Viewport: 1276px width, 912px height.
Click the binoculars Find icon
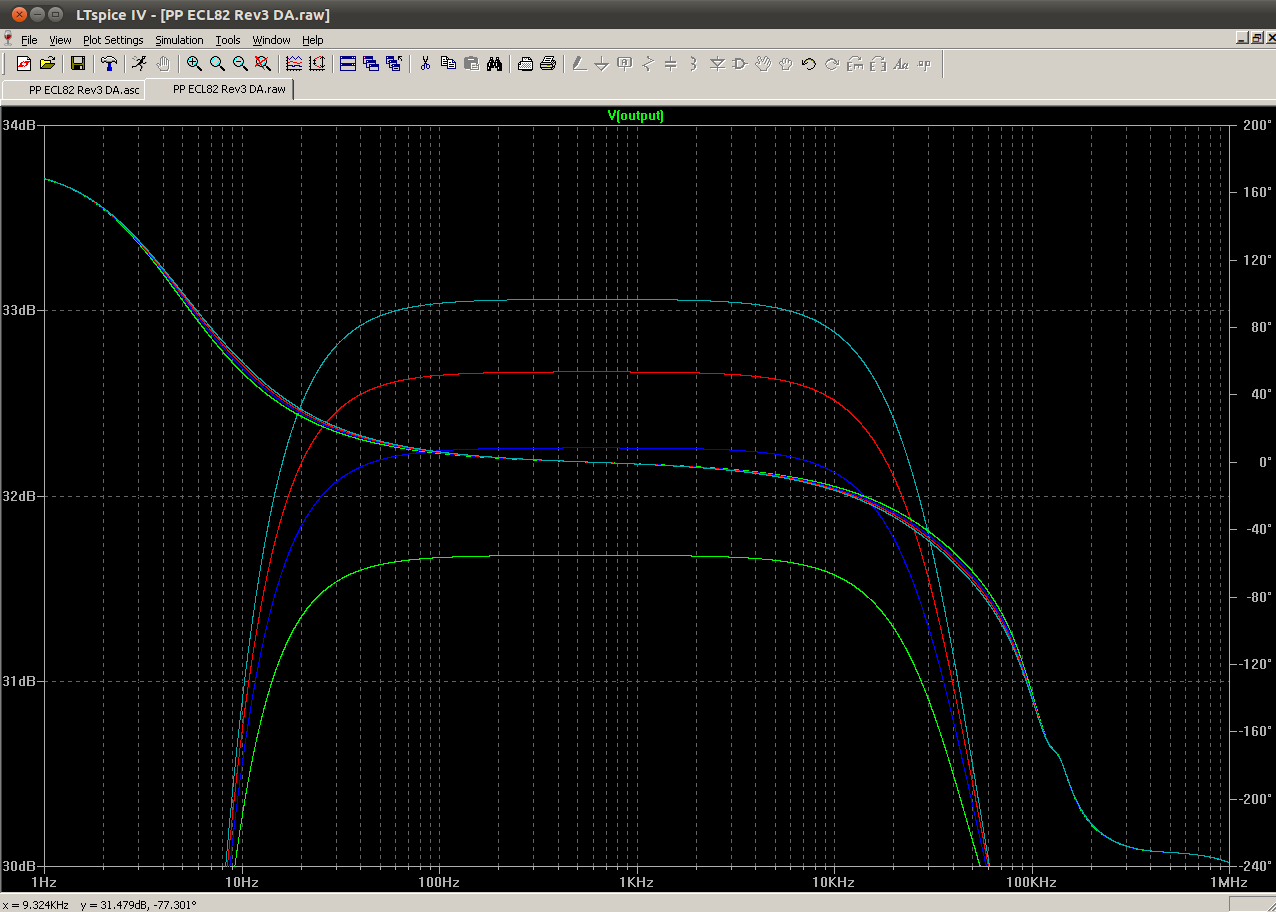tap(494, 64)
